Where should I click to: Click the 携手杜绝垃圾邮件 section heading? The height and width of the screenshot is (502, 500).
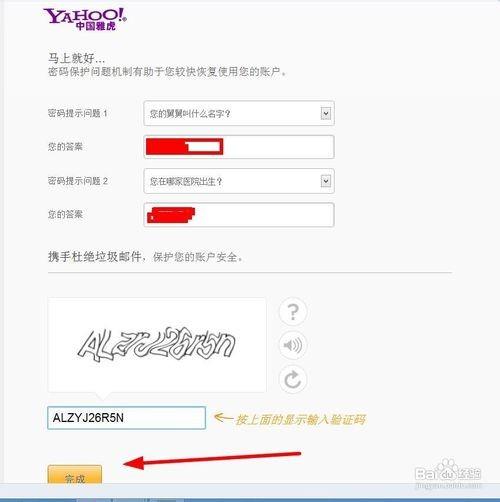[95, 257]
